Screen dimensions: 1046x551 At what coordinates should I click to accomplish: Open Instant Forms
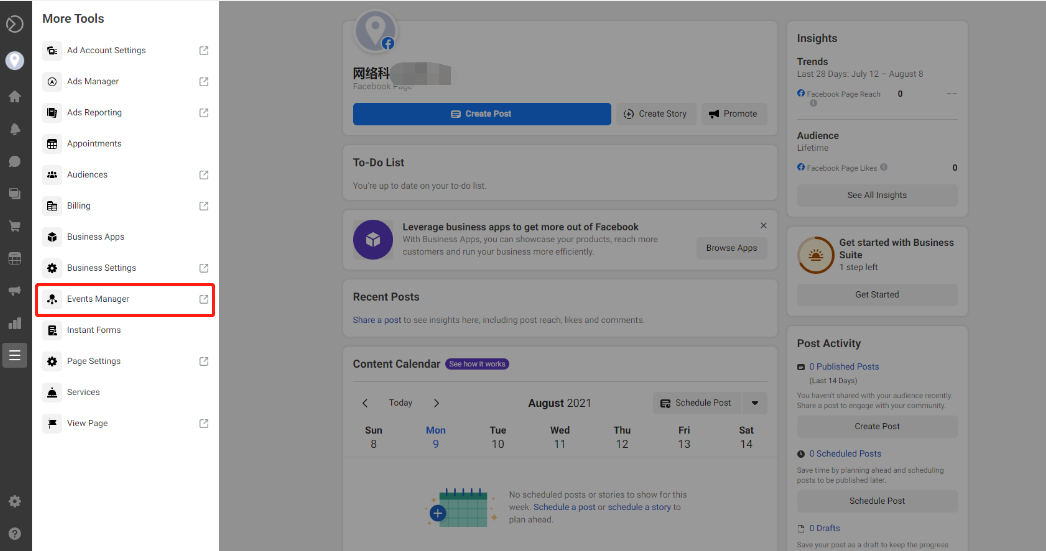(125, 330)
